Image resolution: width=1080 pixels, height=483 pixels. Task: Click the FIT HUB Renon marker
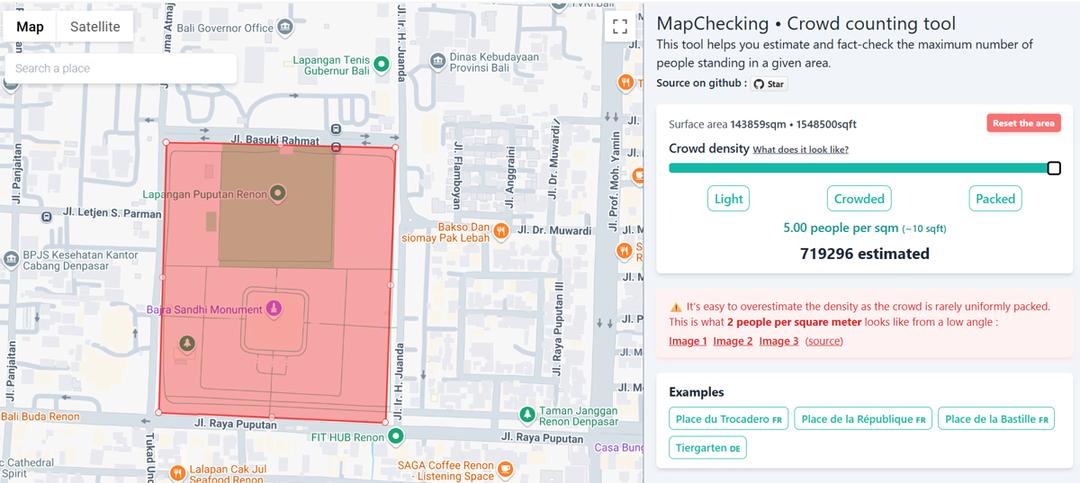click(395, 436)
